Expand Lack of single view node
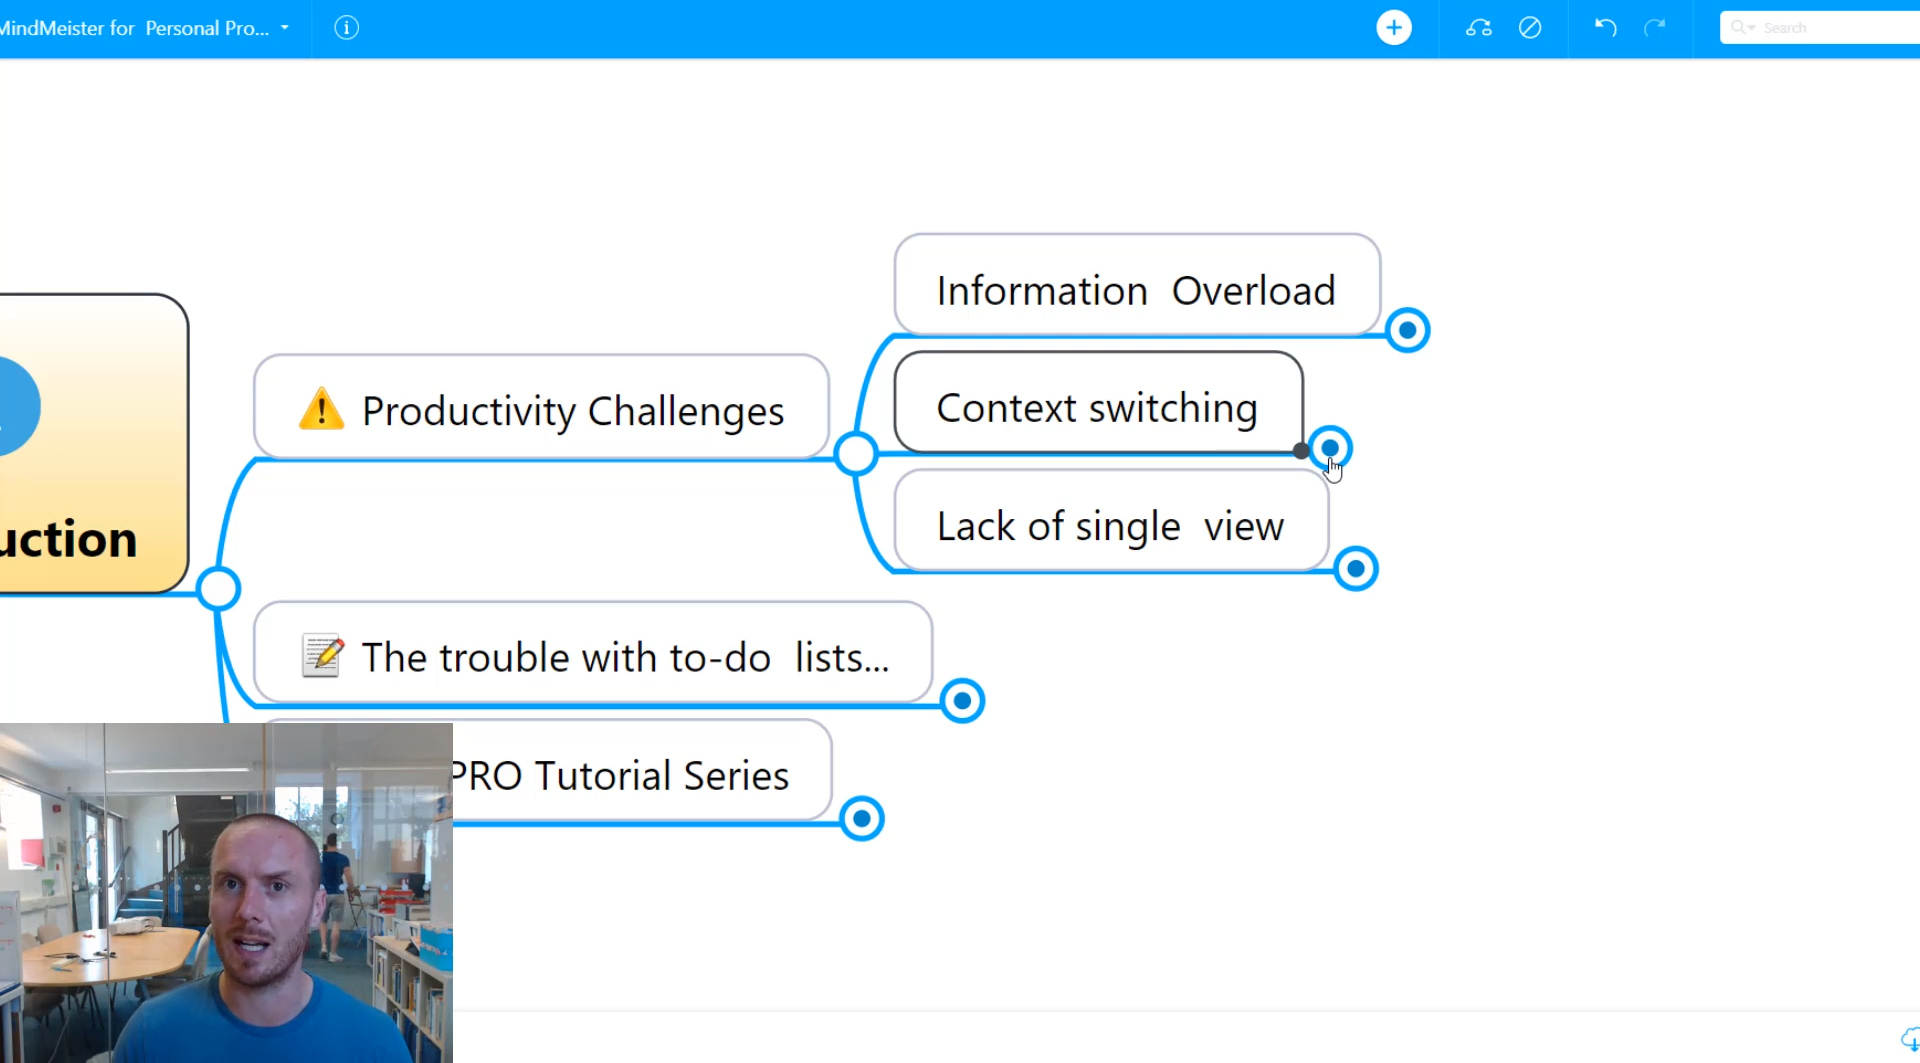 [1356, 568]
